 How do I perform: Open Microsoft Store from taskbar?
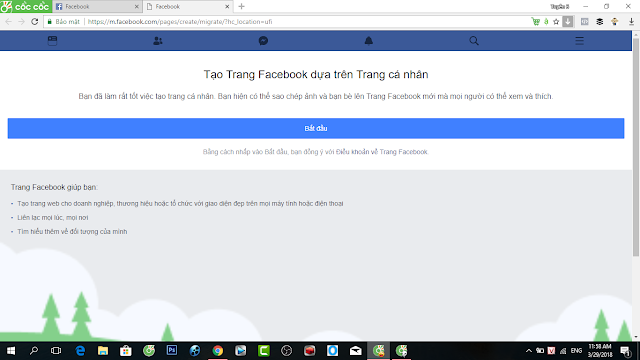[x=126, y=351]
